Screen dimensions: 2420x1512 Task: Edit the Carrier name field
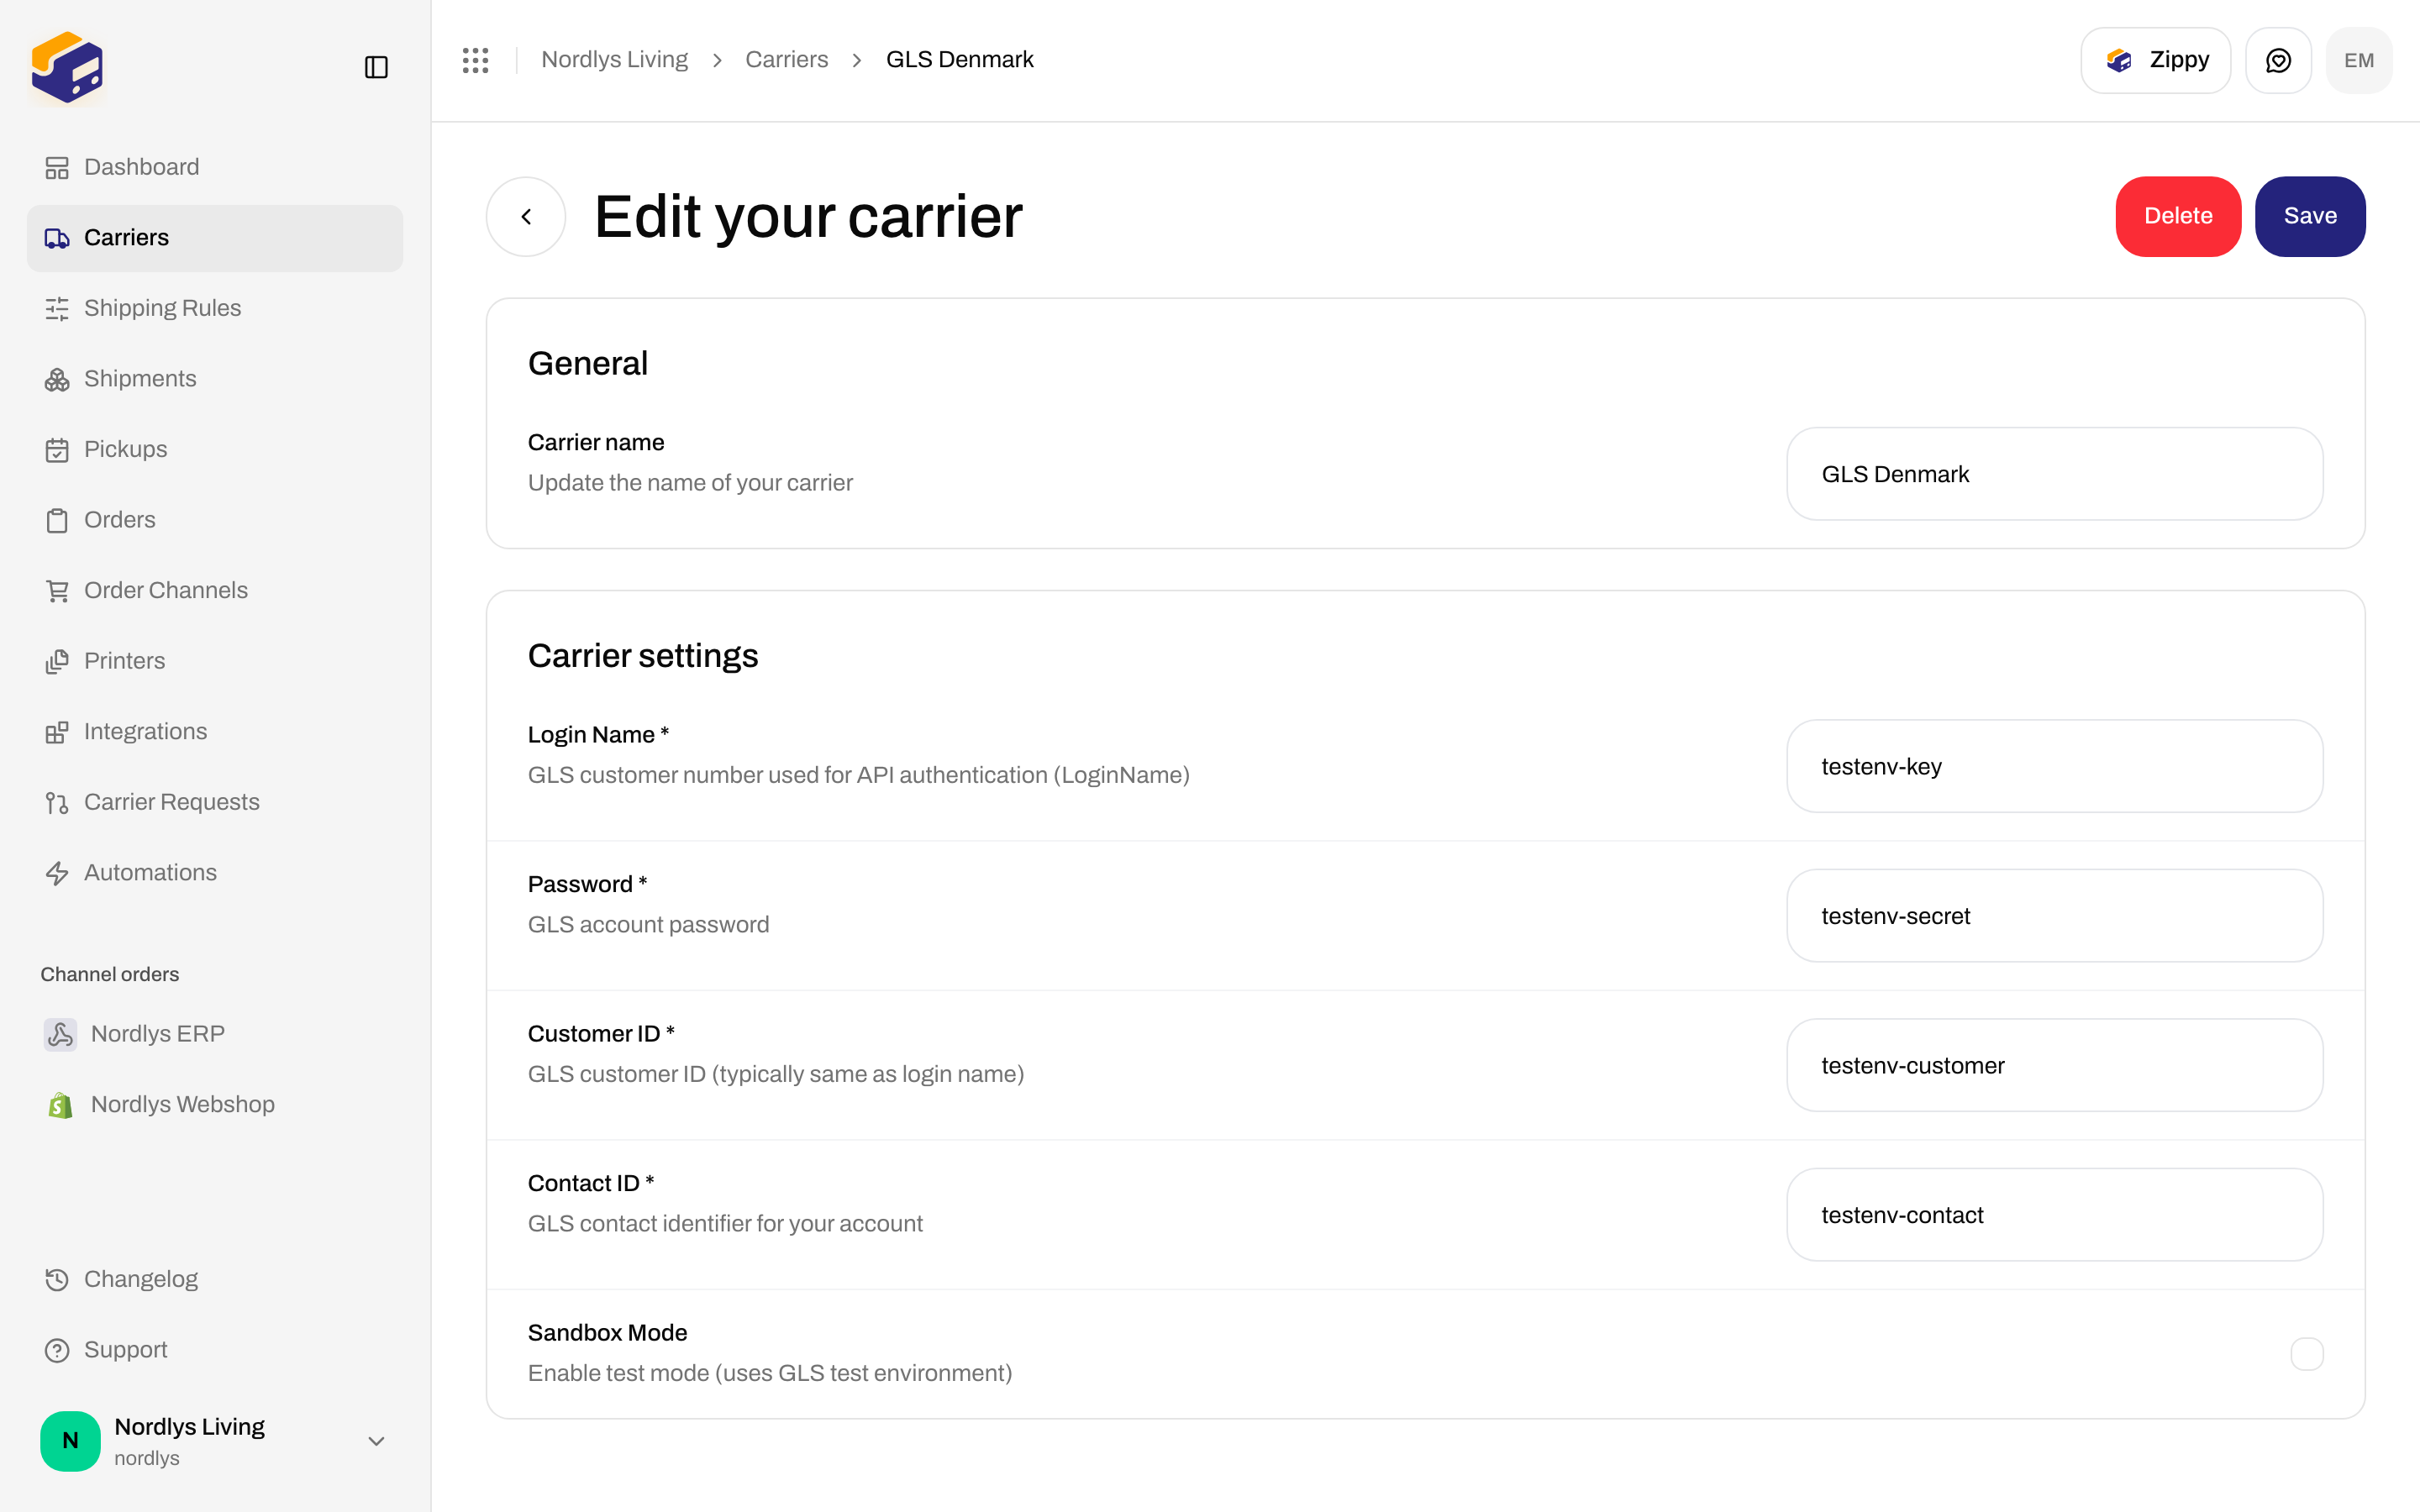pyautogui.click(x=2054, y=474)
